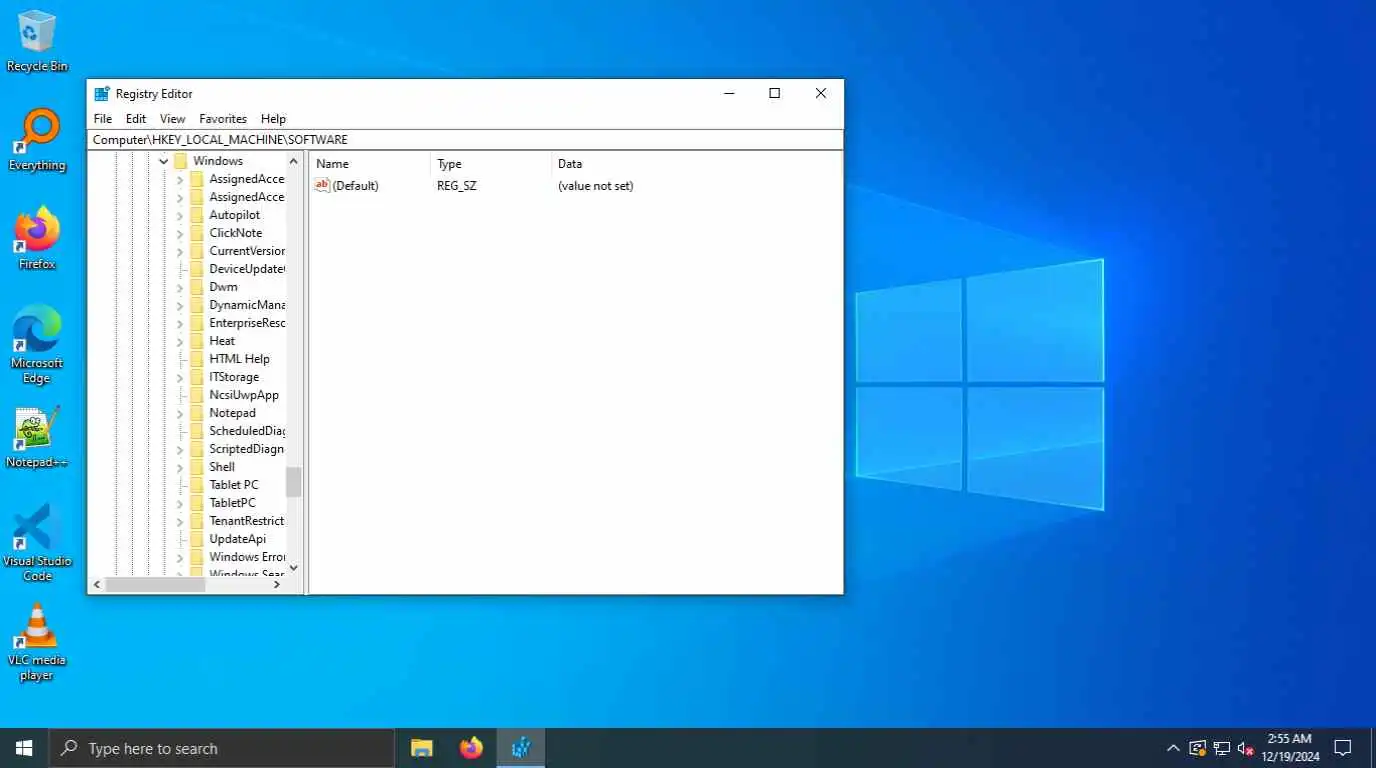Open the Firefox desktop shortcut
Image resolution: width=1376 pixels, height=768 pixels.
37,238
